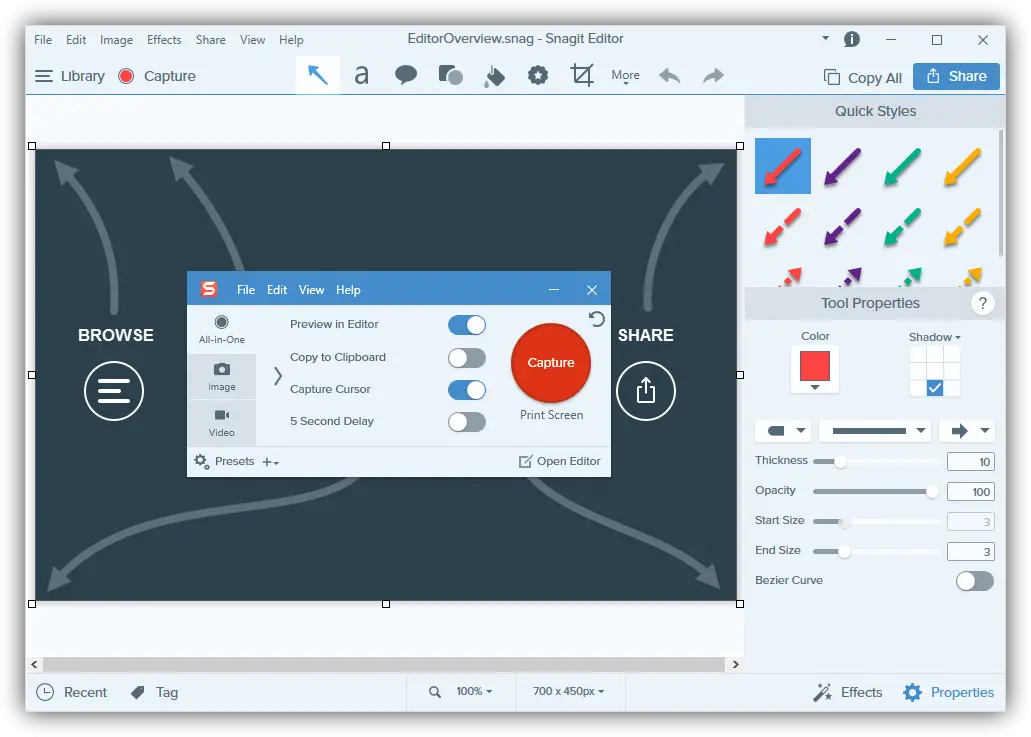Toggle Copy to Clipboard switch

tap(467, 358)
